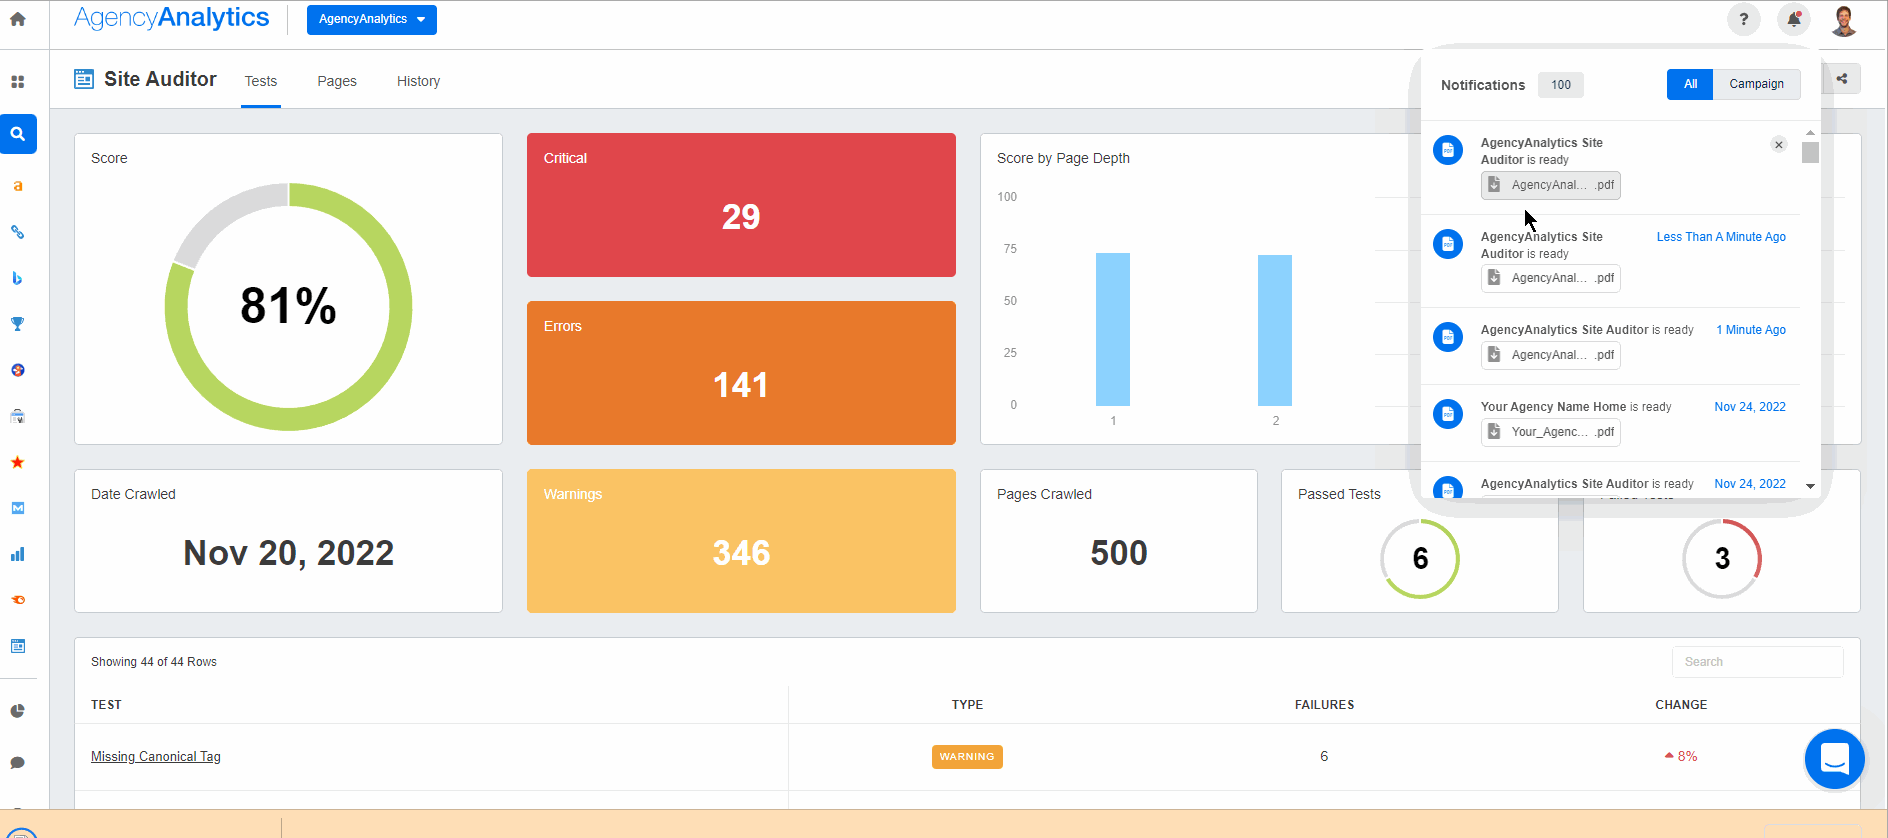Open the orange star reviews icon in sidebar
This screenshot has width=1888, height=838.
tap(17, 462)
